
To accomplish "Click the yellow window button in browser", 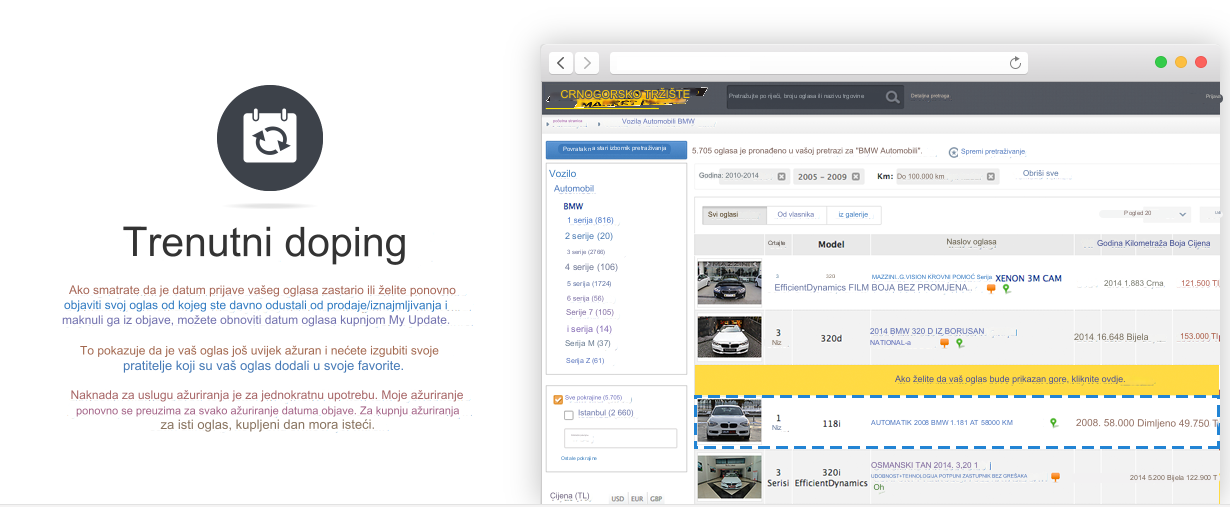I will [1181, 62].
